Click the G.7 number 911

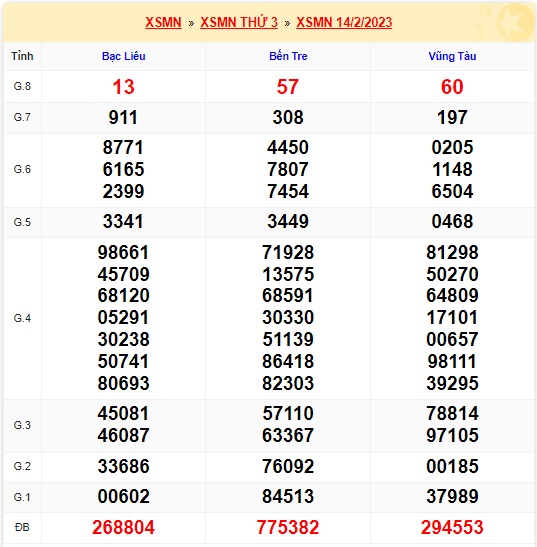point(123,117)
